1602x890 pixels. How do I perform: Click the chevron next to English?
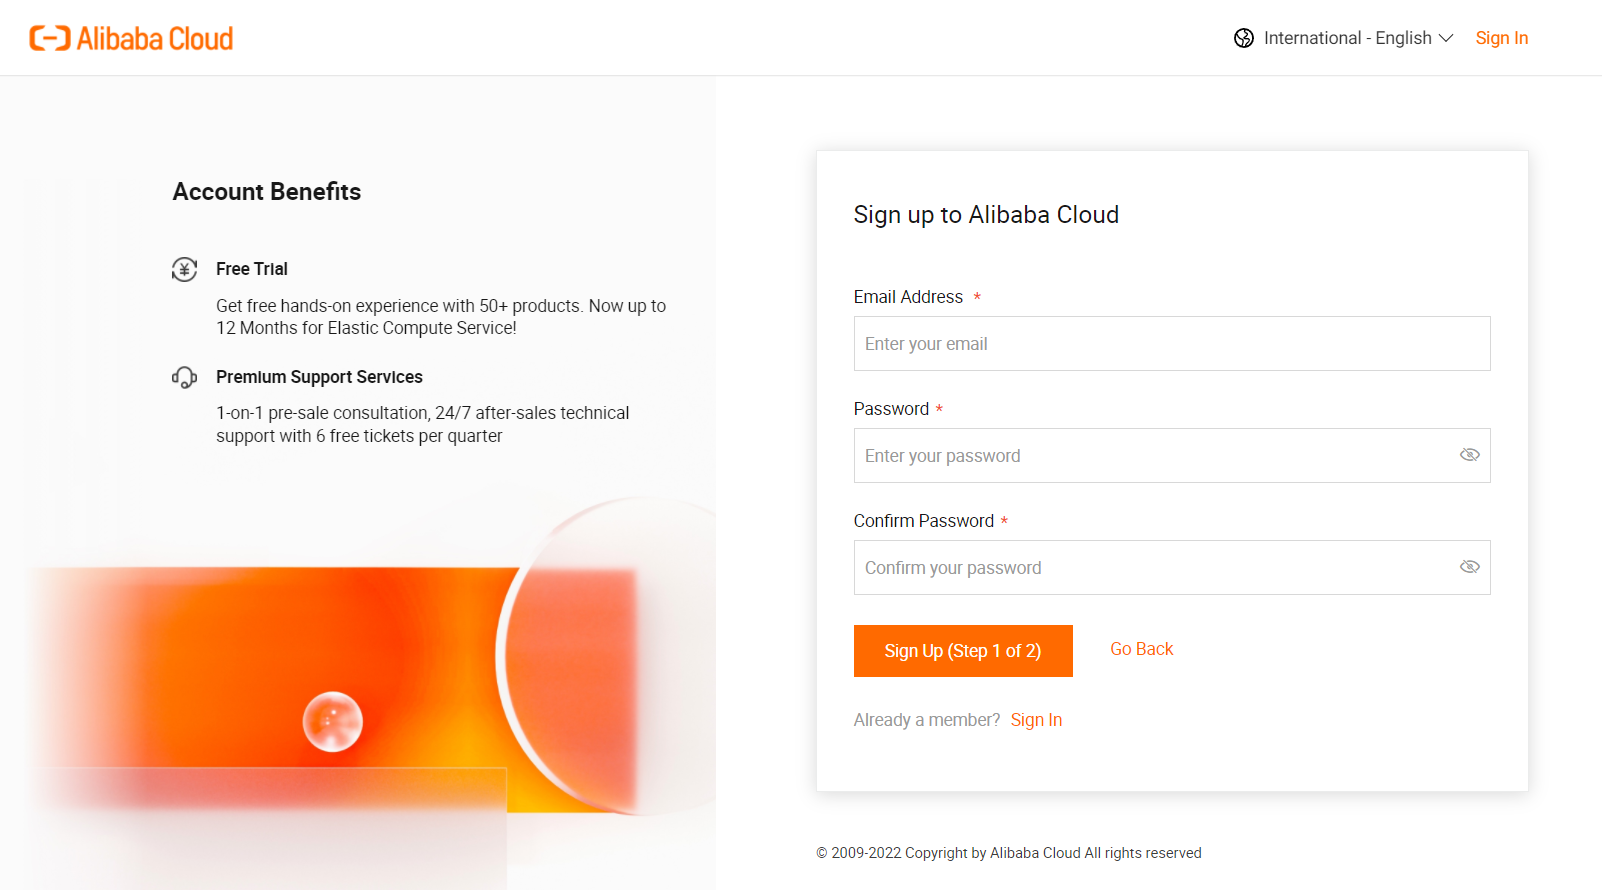(1446, 38)
